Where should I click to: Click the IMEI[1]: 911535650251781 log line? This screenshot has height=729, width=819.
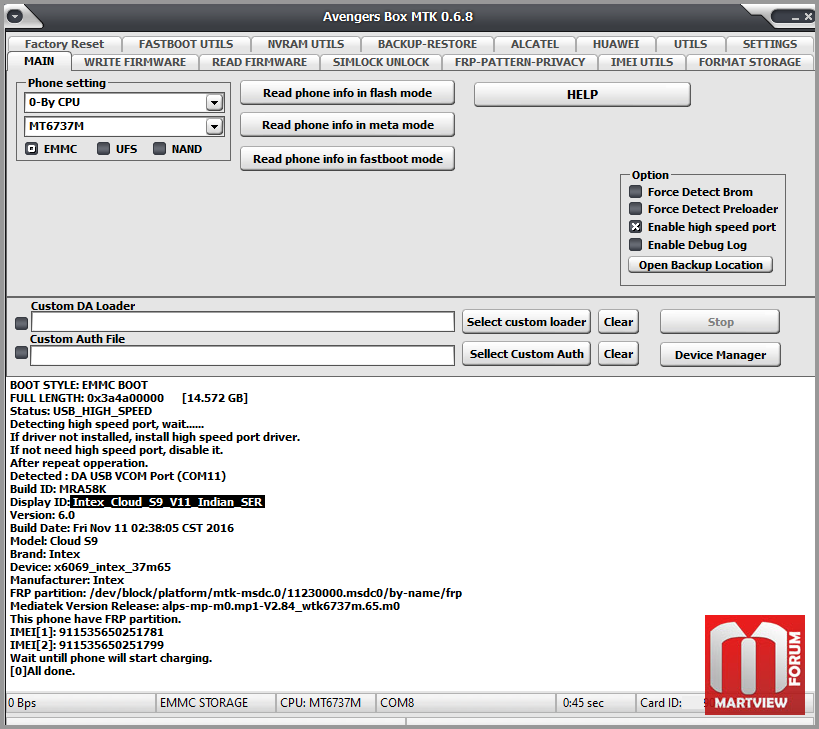87,632
